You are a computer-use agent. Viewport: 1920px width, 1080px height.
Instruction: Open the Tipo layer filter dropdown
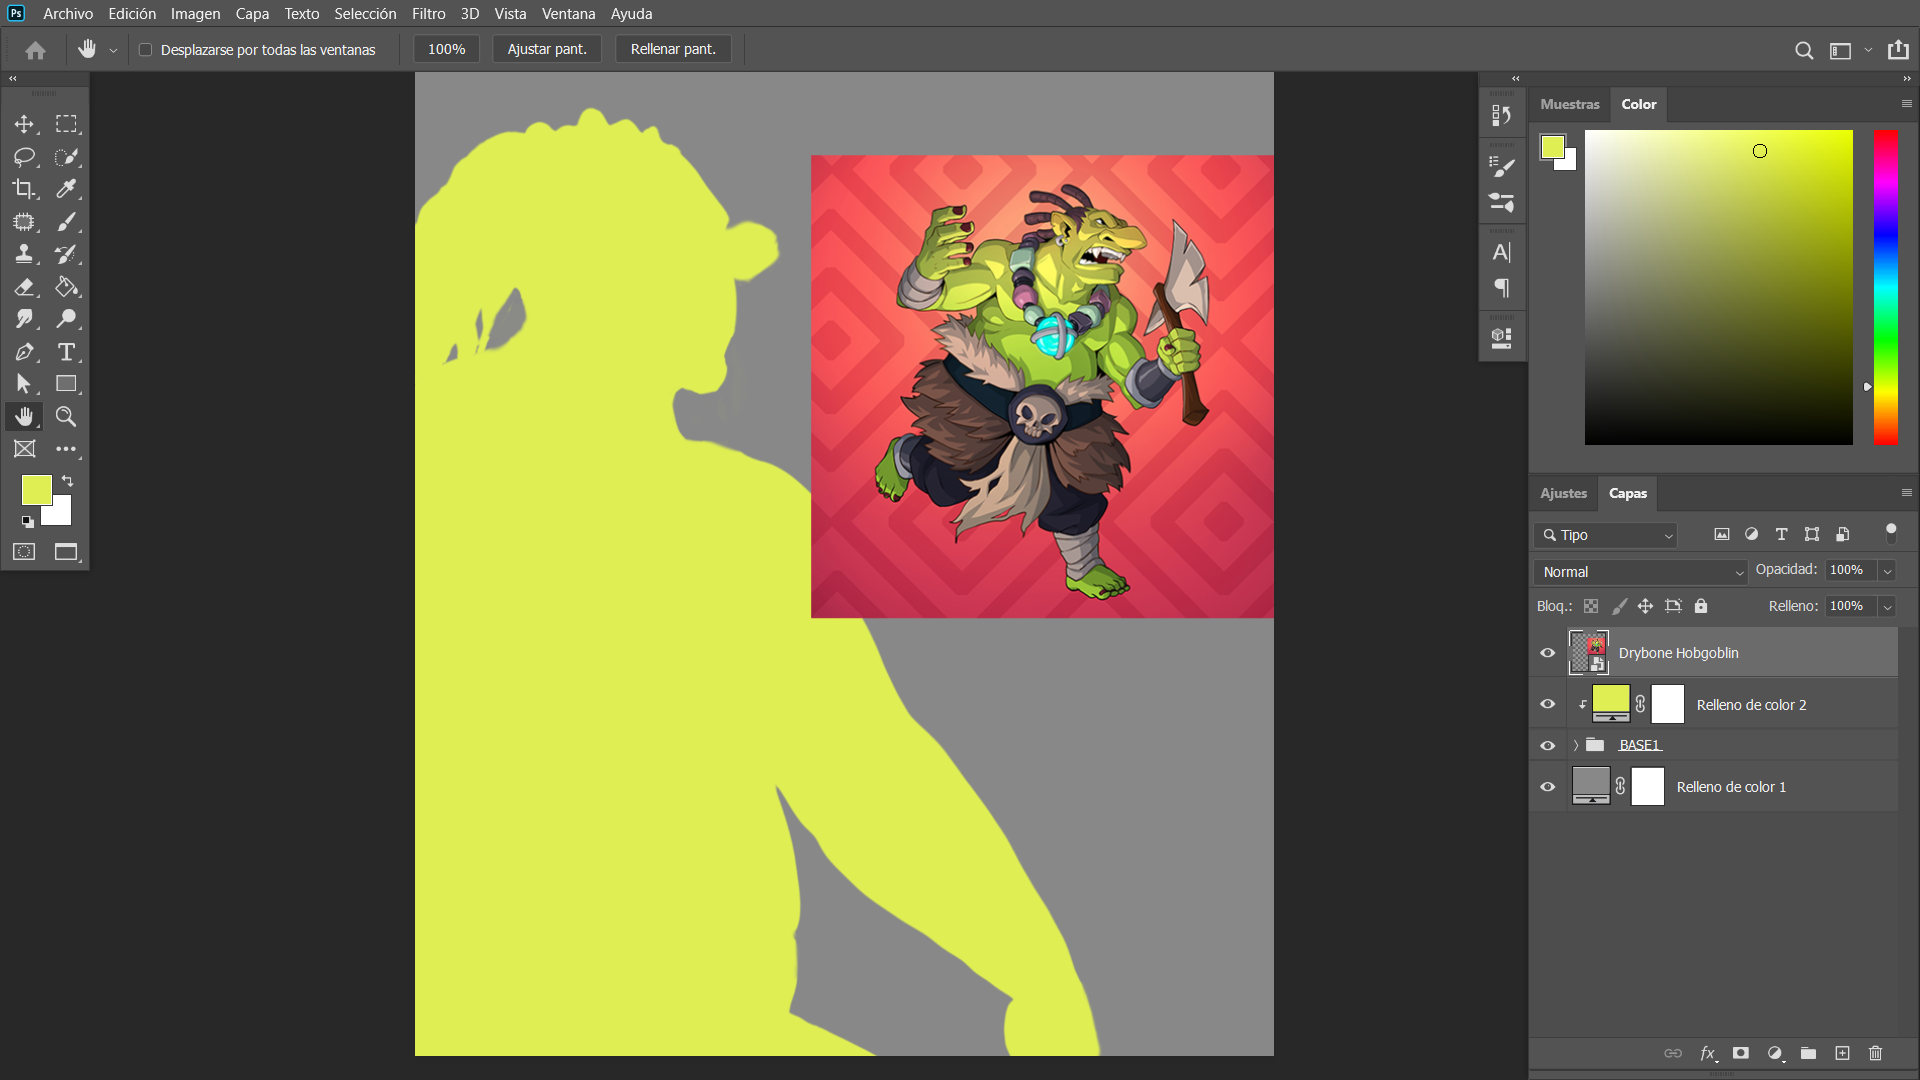click(x=1606, y=535)
